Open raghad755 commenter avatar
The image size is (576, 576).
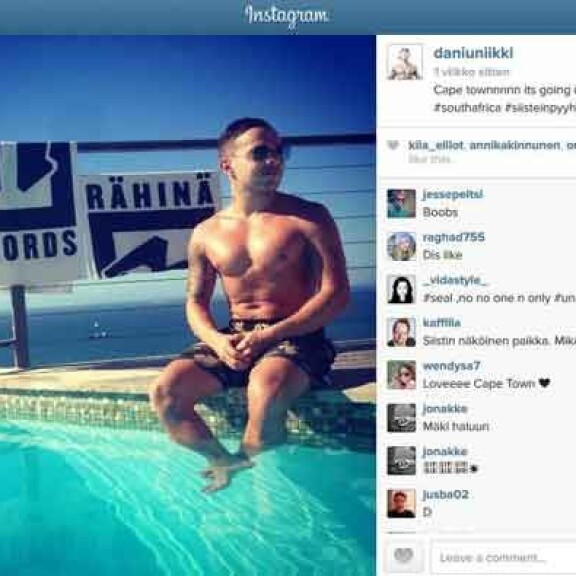coord(401,246)
